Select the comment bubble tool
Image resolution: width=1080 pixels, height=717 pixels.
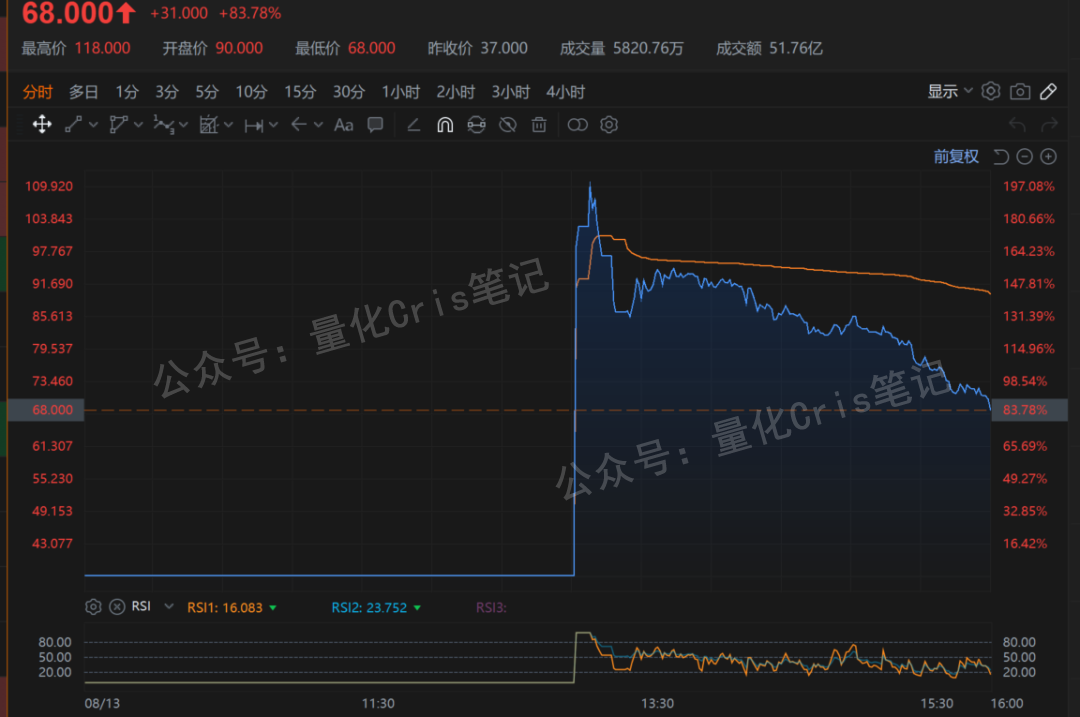pyautogui.click(x=375, y=124)
